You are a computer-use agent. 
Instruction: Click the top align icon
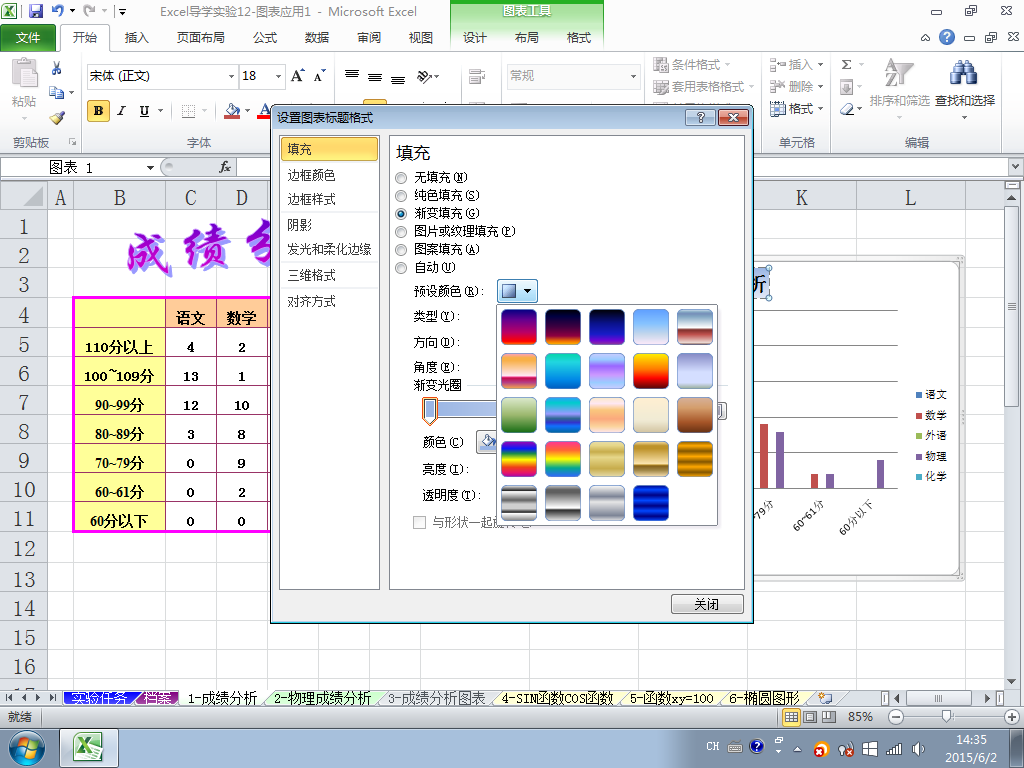pyautogui.click(x=351, y=76)
